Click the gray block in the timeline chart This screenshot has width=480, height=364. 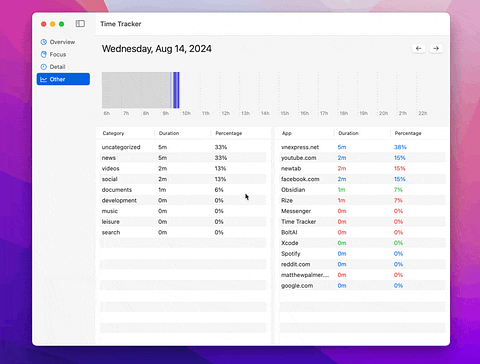tap(136, 90)
